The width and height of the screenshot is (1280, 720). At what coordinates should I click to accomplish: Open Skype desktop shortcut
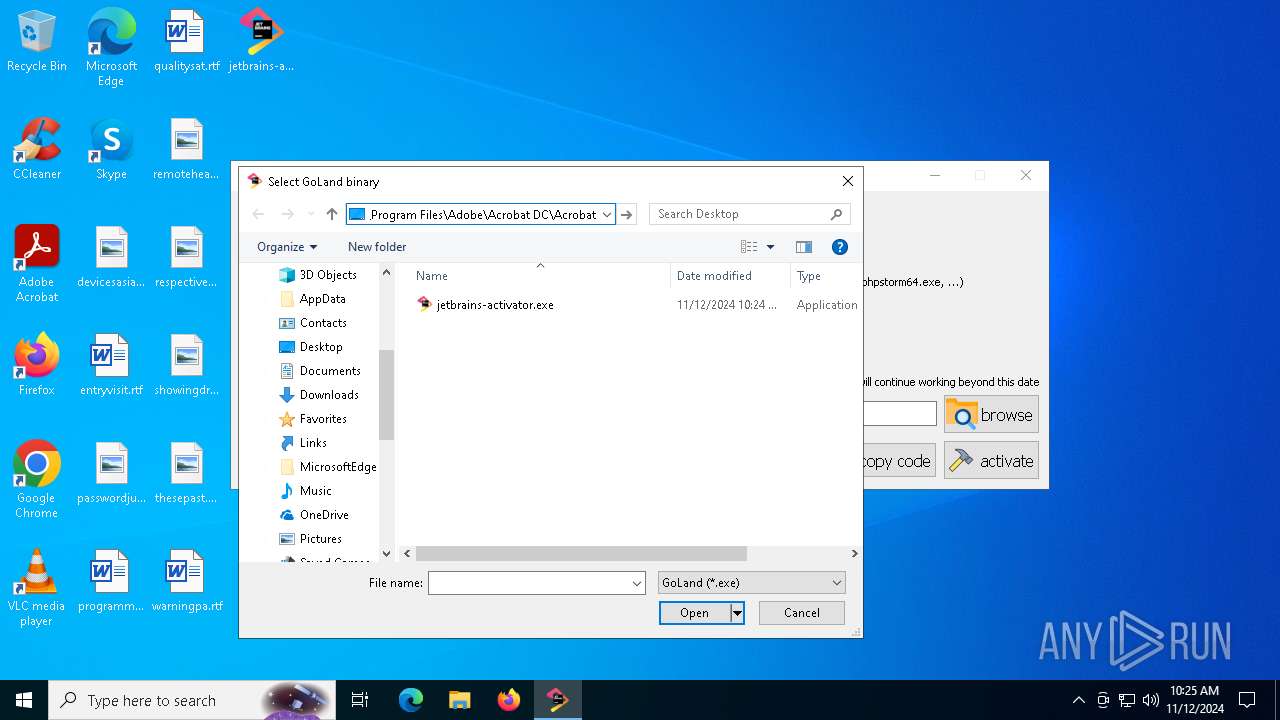(x=111, y=150)
